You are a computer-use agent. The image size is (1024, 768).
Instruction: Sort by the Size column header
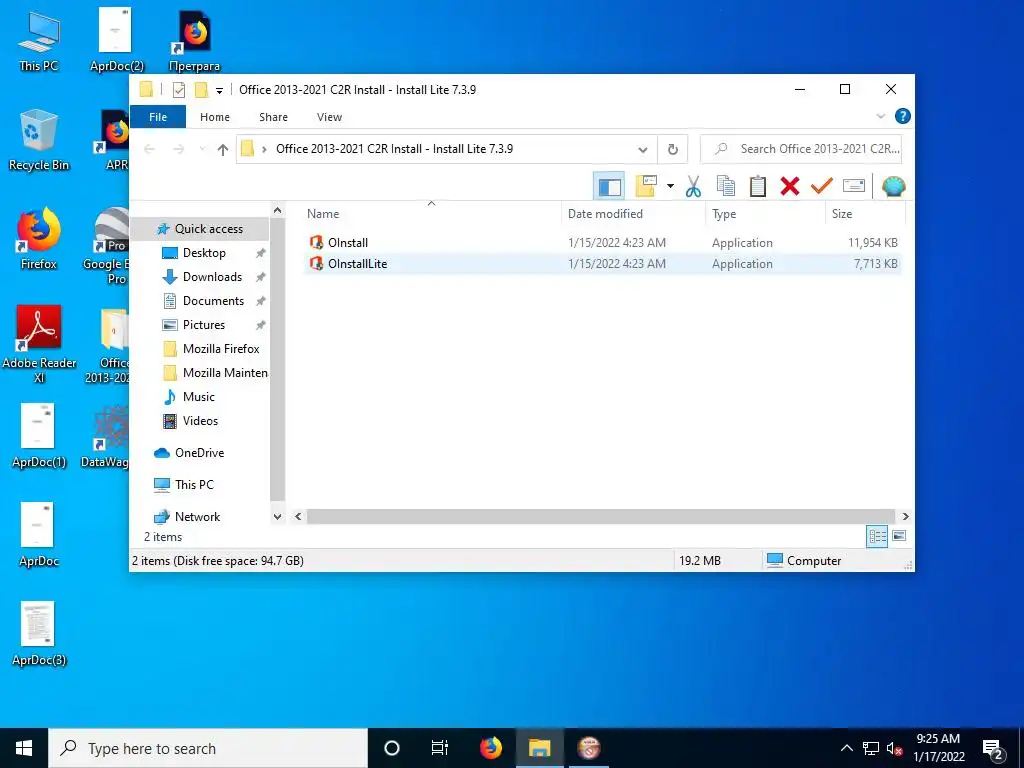coord(842,214)
